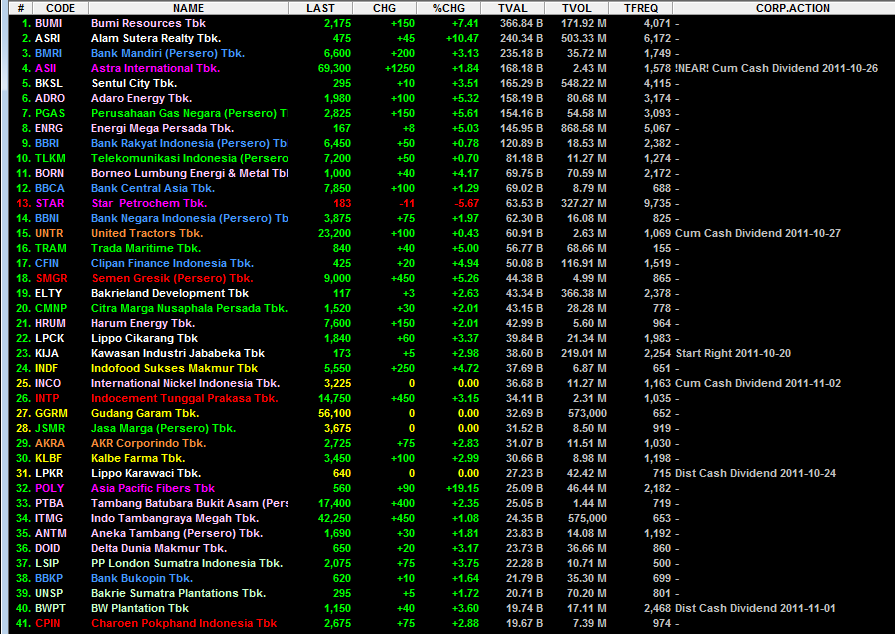Sort by the NAME column header

coord(188,8)
